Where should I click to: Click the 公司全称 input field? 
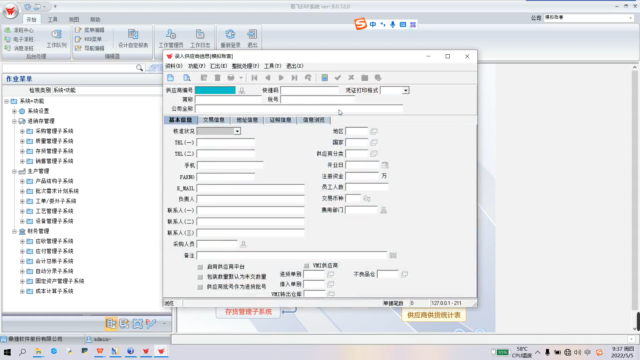click(299, 109)
